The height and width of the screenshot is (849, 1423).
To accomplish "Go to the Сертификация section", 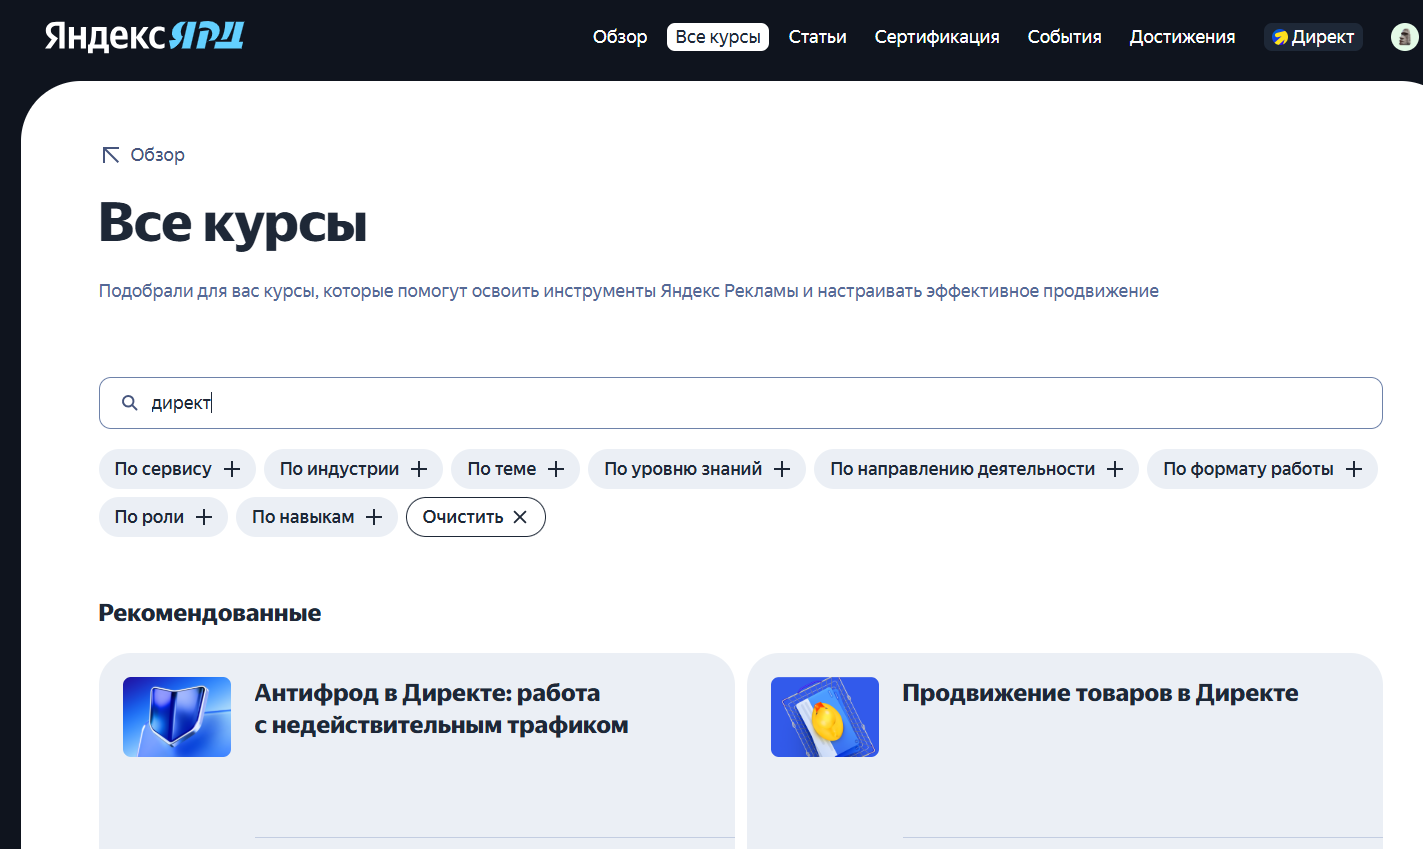I will coord(936,37).
